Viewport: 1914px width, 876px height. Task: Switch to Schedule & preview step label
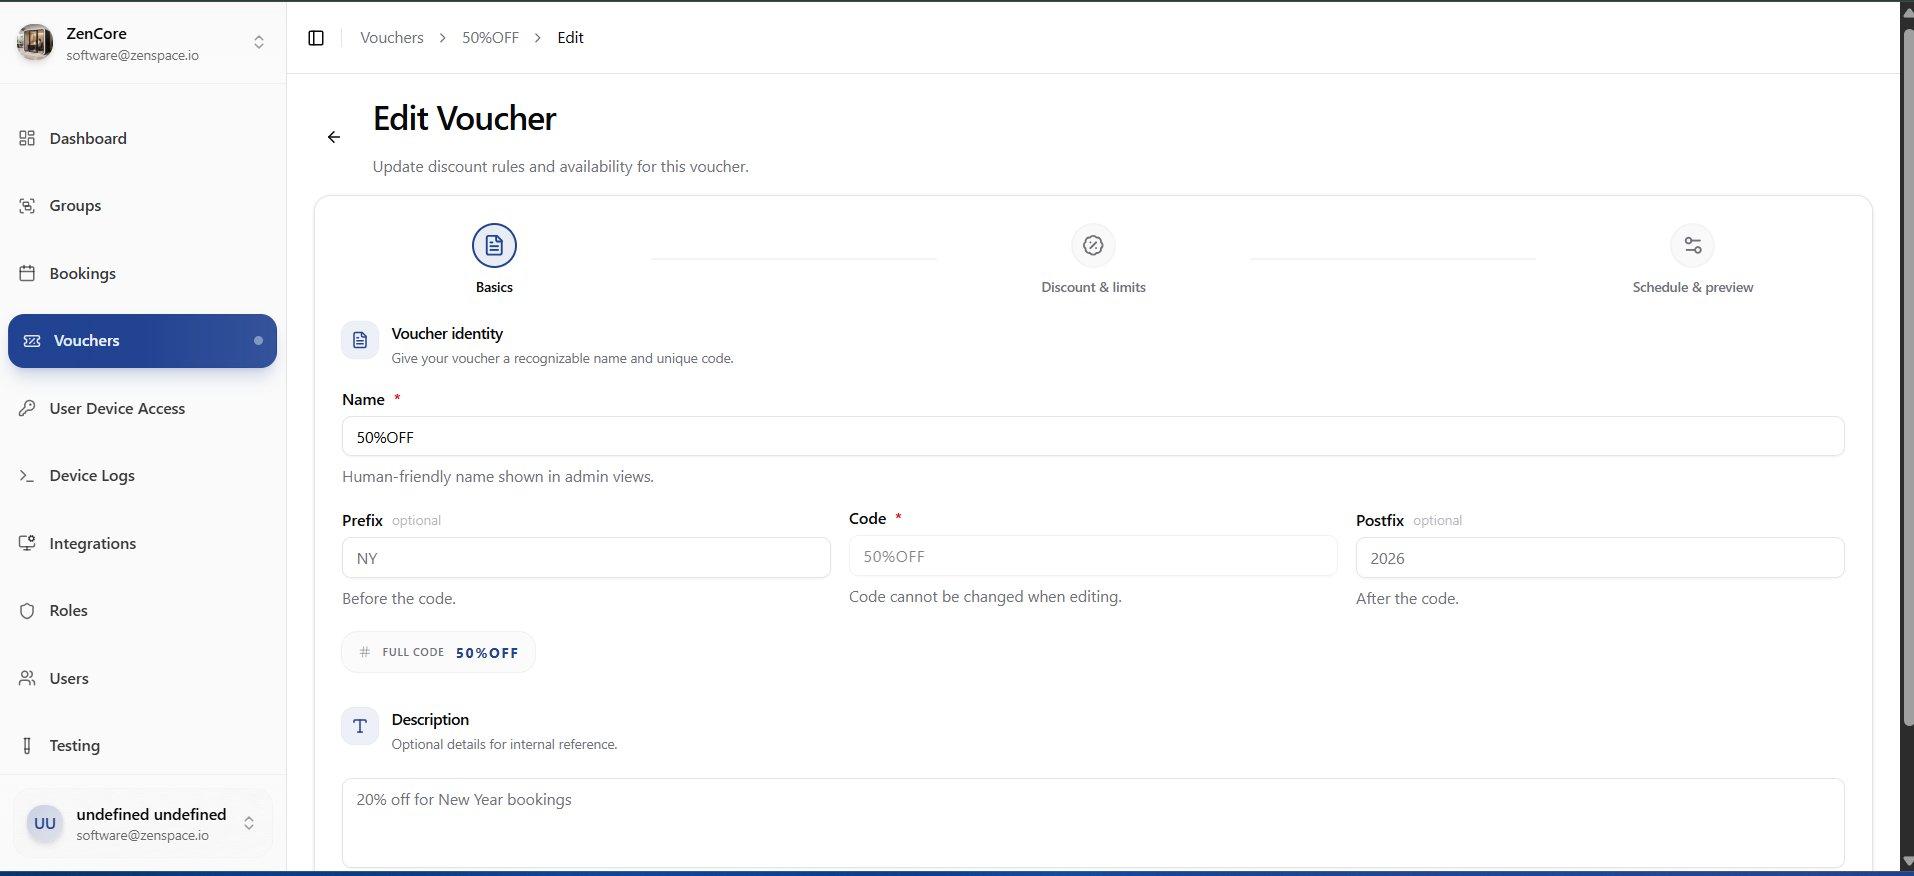pos(1692,287)
